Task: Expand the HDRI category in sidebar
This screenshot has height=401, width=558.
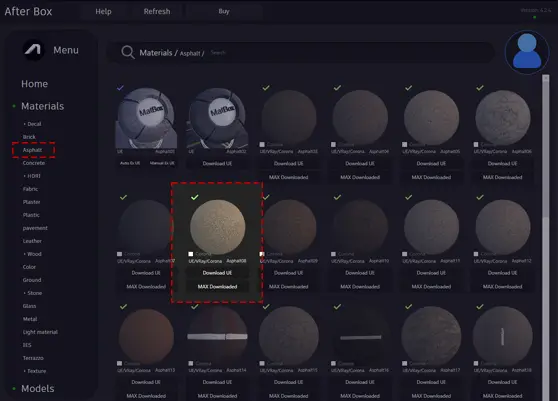Action: click(32, 176)
